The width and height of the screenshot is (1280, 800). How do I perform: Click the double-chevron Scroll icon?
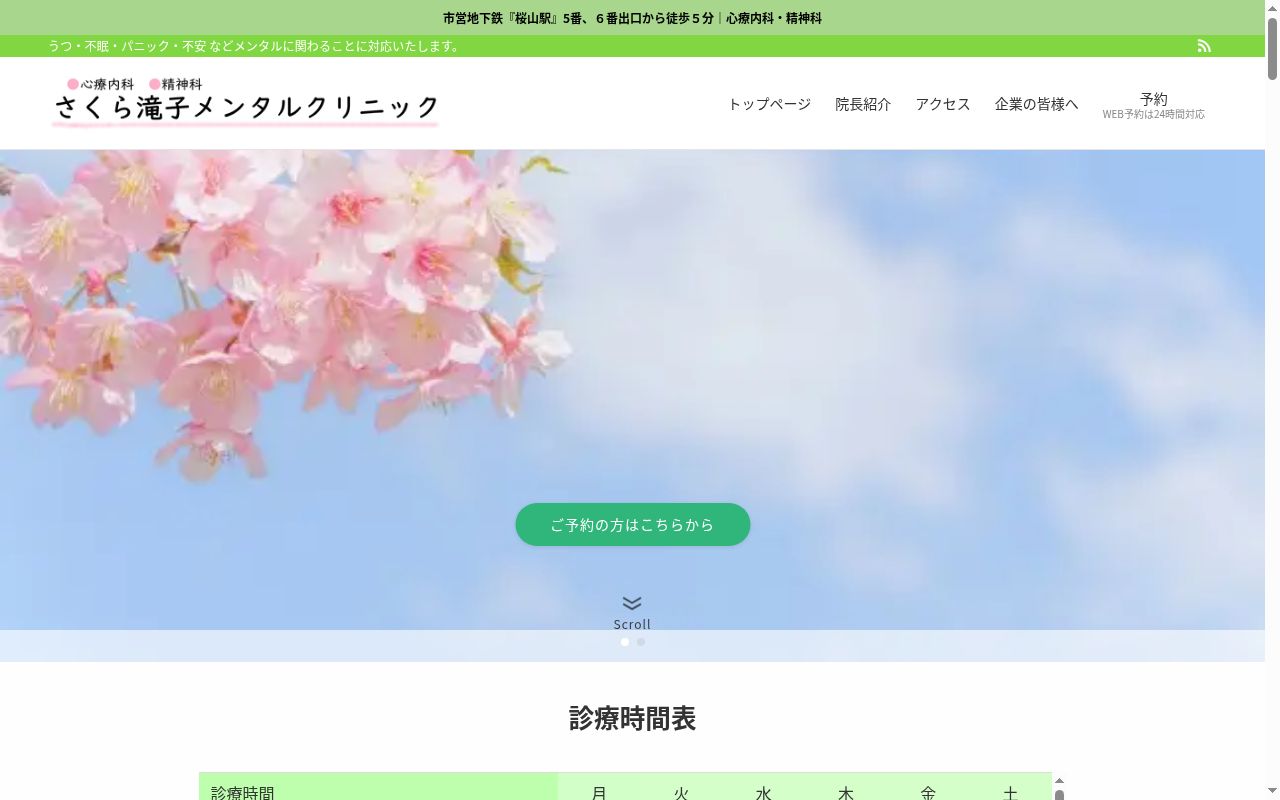632,603
